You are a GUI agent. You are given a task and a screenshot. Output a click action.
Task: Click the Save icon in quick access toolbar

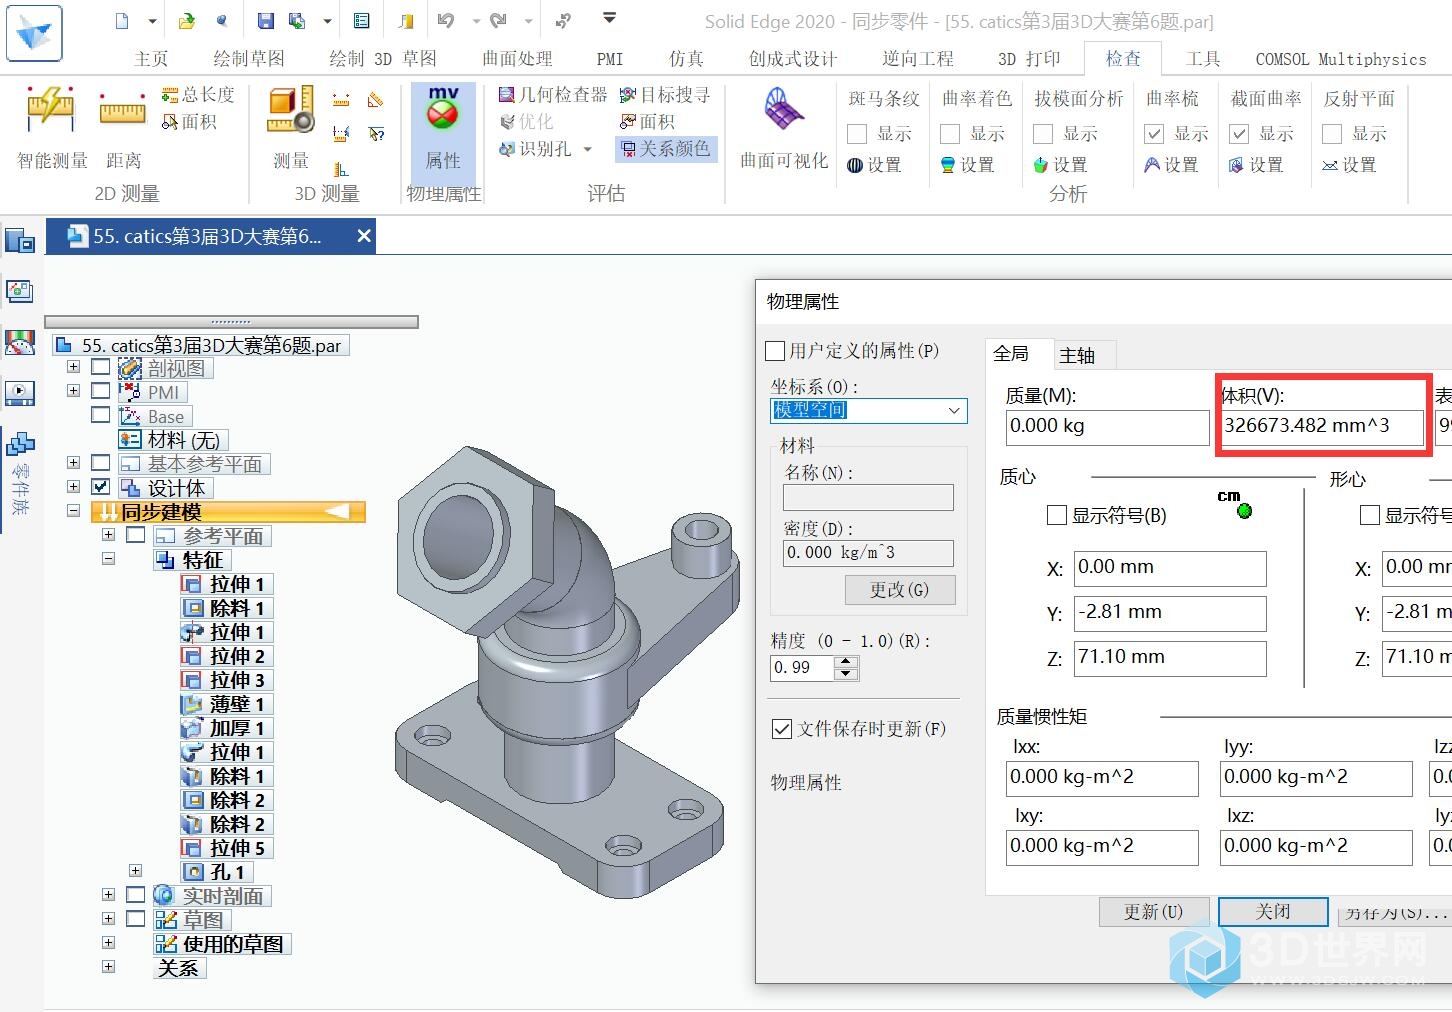pyautogui.click(x=265, y=20)
